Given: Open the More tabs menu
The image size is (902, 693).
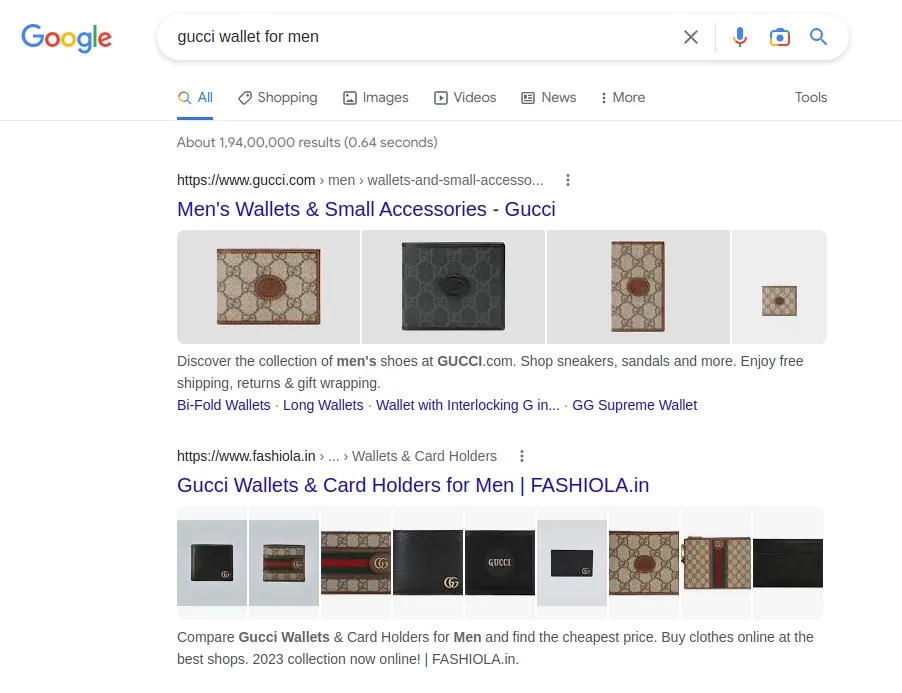Looking at the screenshot, I should [622, 98].
